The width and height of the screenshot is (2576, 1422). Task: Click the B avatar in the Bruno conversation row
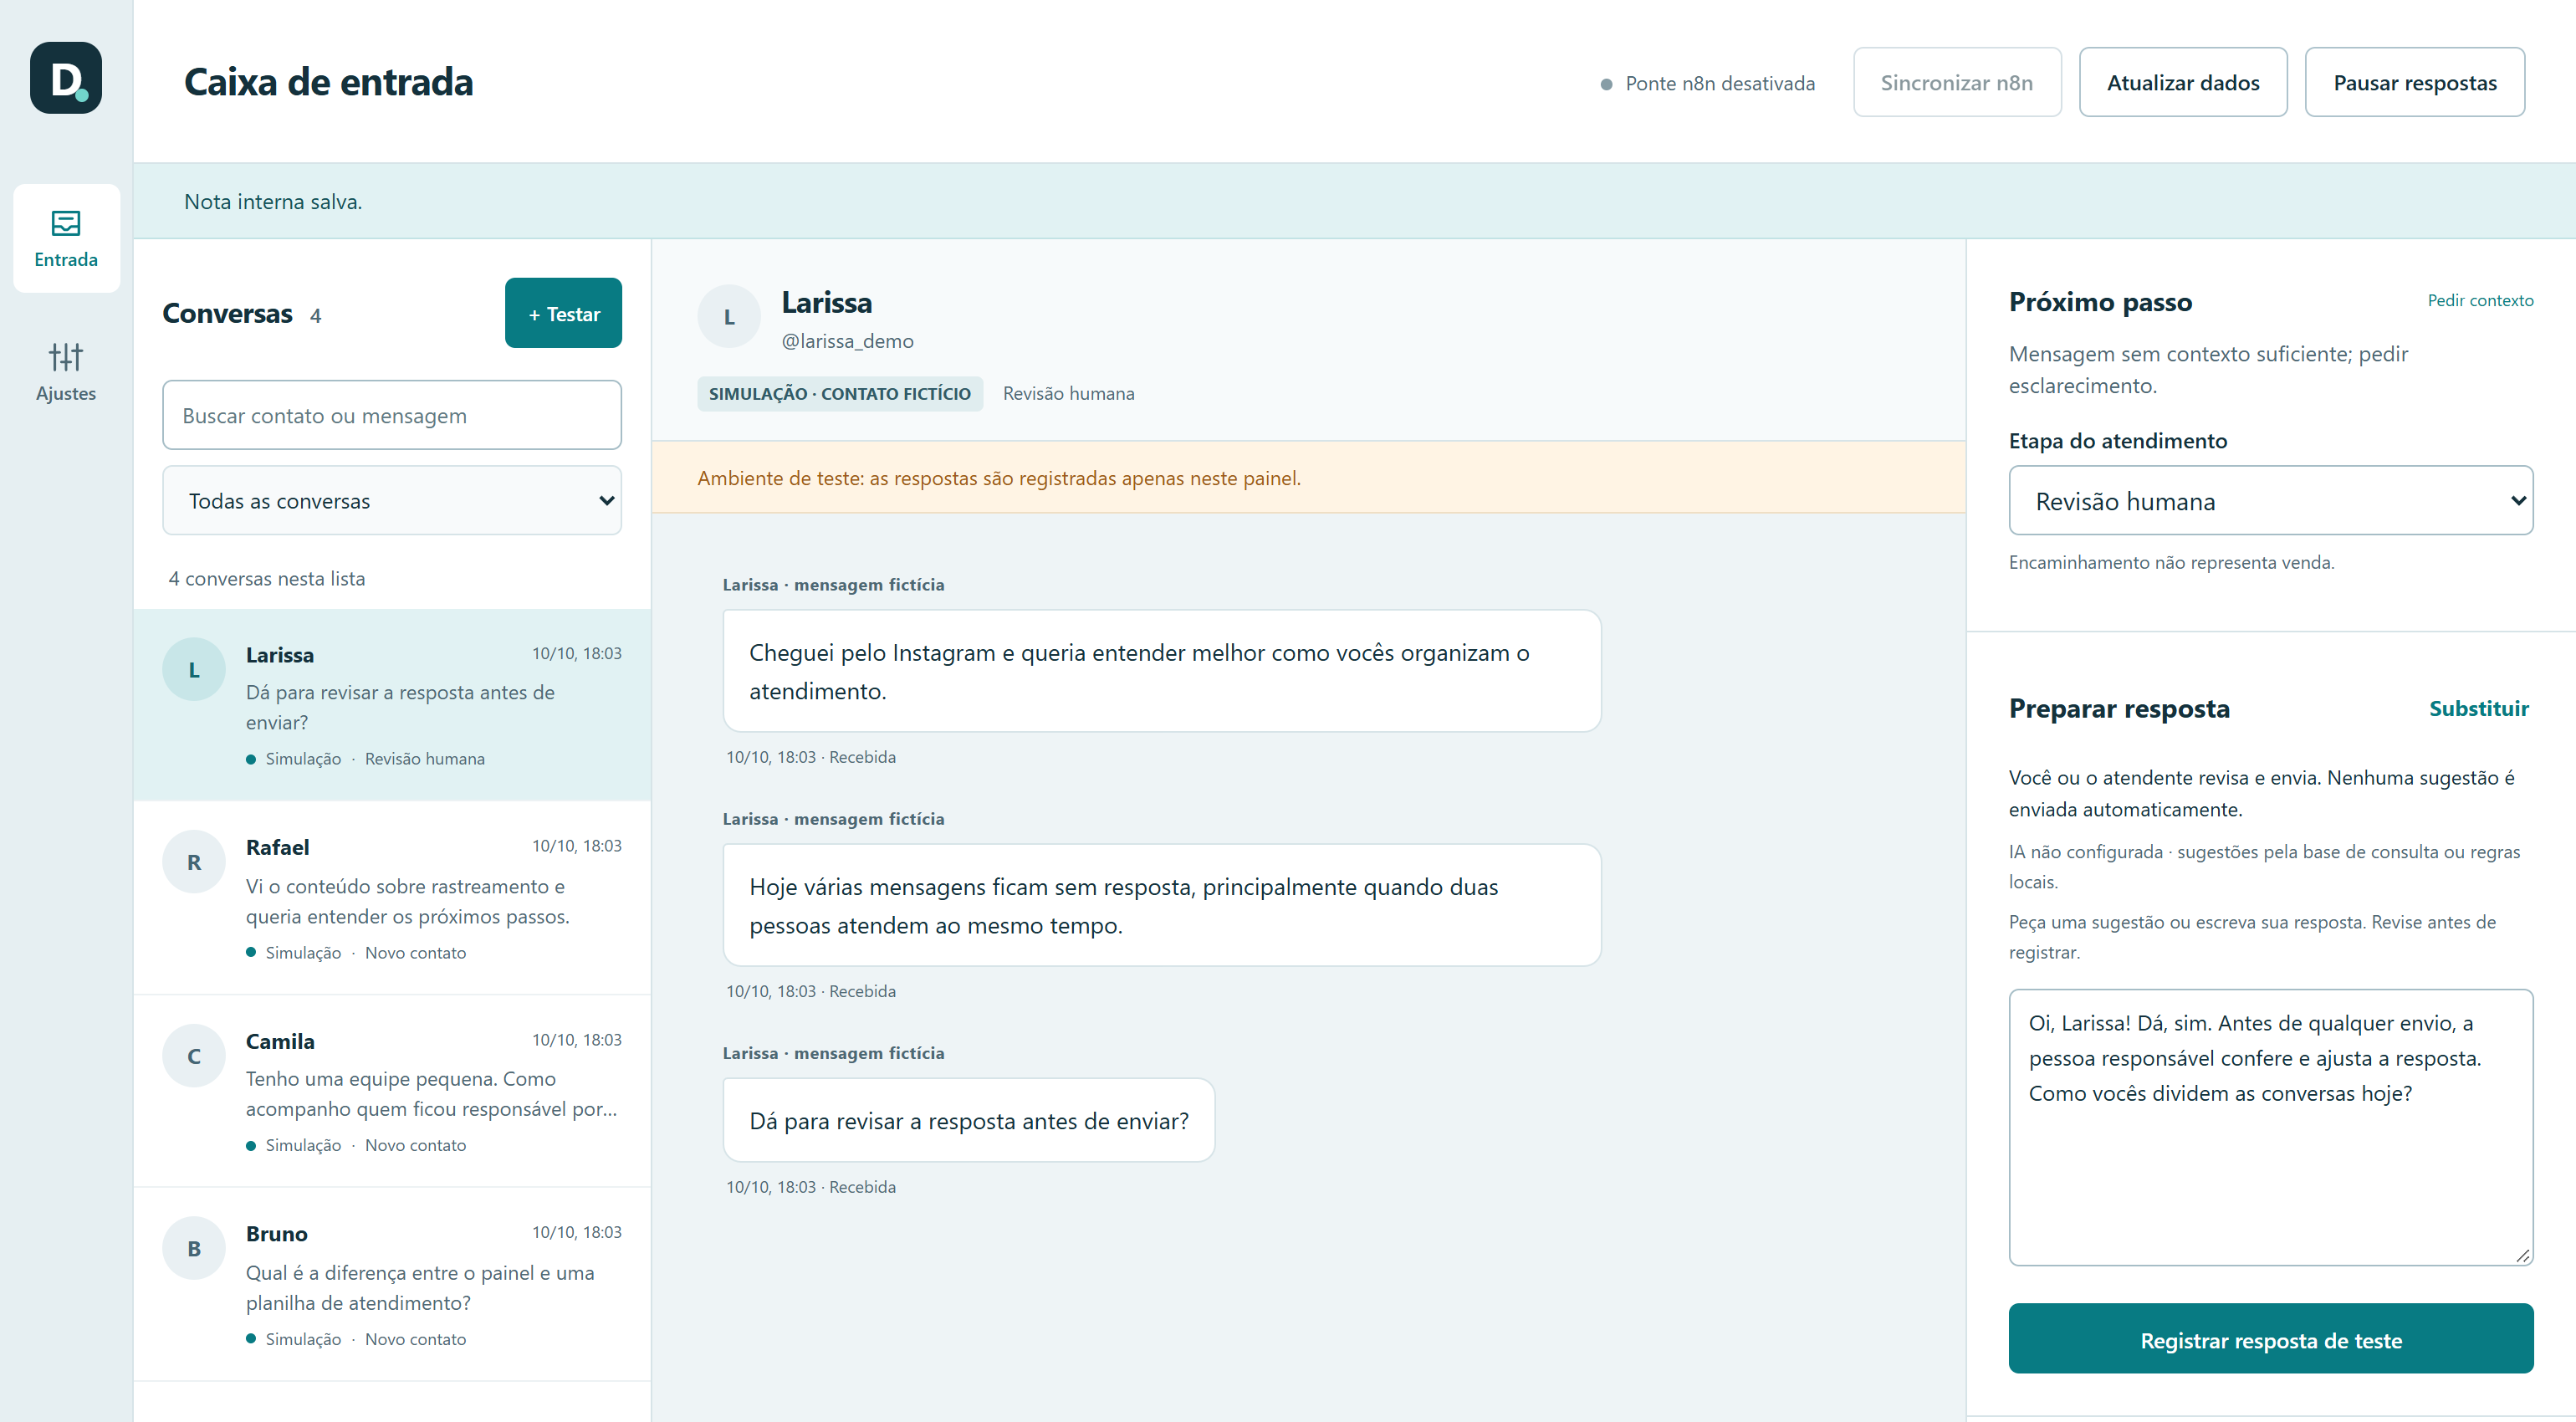pos(194,1248)
